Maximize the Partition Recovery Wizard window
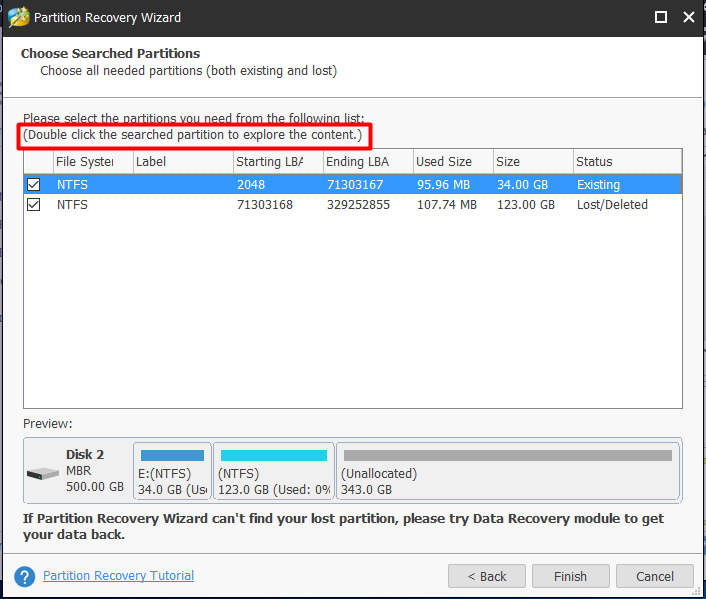This screenshot has width=706, height=599. tap(661, 17)
